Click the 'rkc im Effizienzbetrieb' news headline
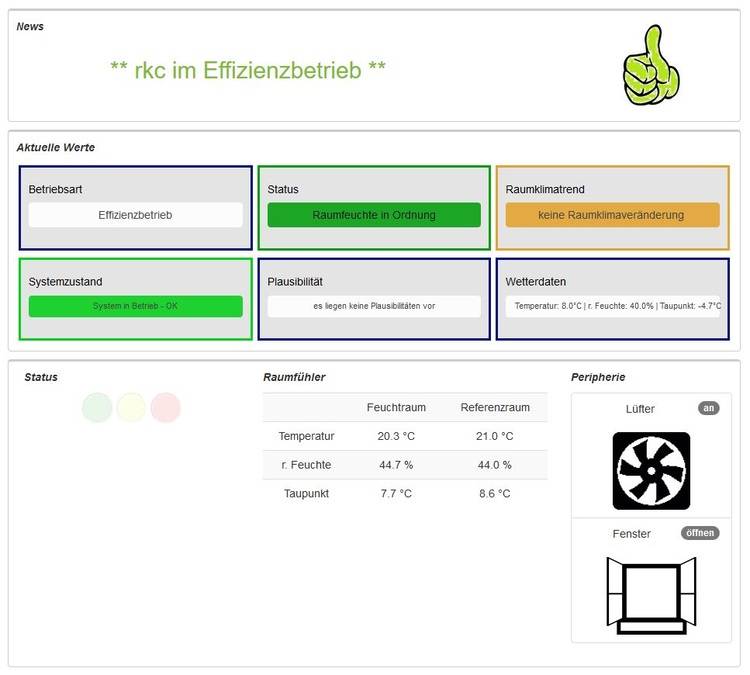 (x=248, y=69)
